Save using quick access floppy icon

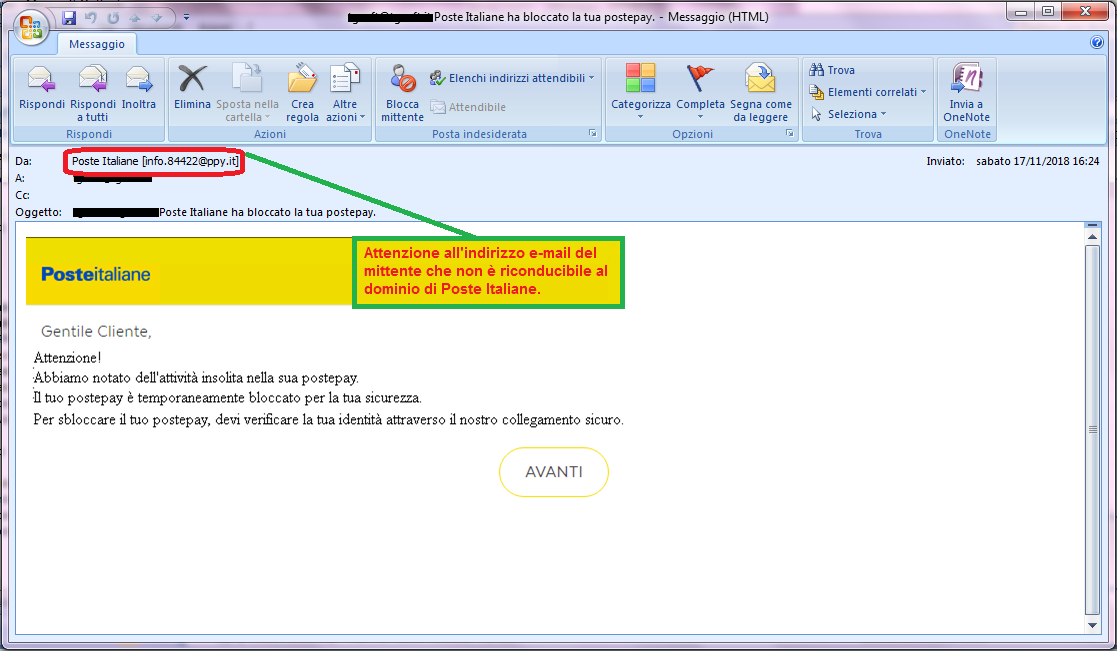[69, 17]
